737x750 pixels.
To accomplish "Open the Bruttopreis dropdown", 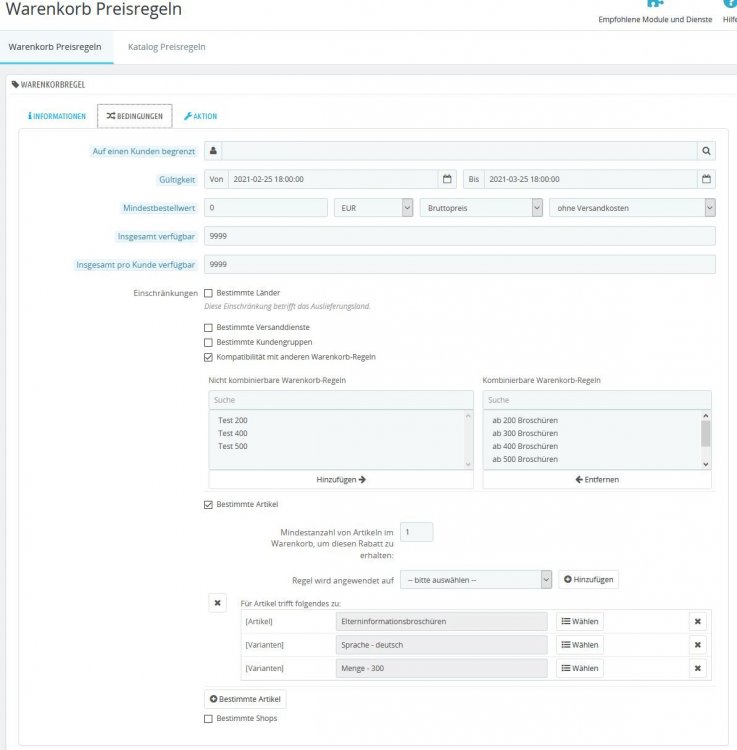I will 481,208.
